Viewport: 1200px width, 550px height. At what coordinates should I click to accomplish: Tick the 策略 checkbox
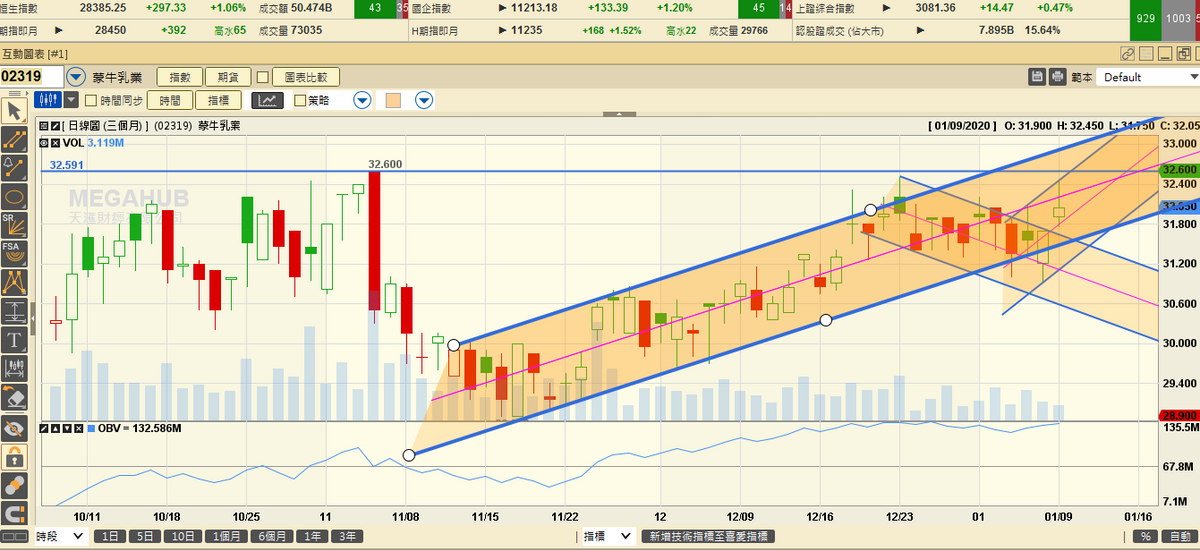click(299, 100)
